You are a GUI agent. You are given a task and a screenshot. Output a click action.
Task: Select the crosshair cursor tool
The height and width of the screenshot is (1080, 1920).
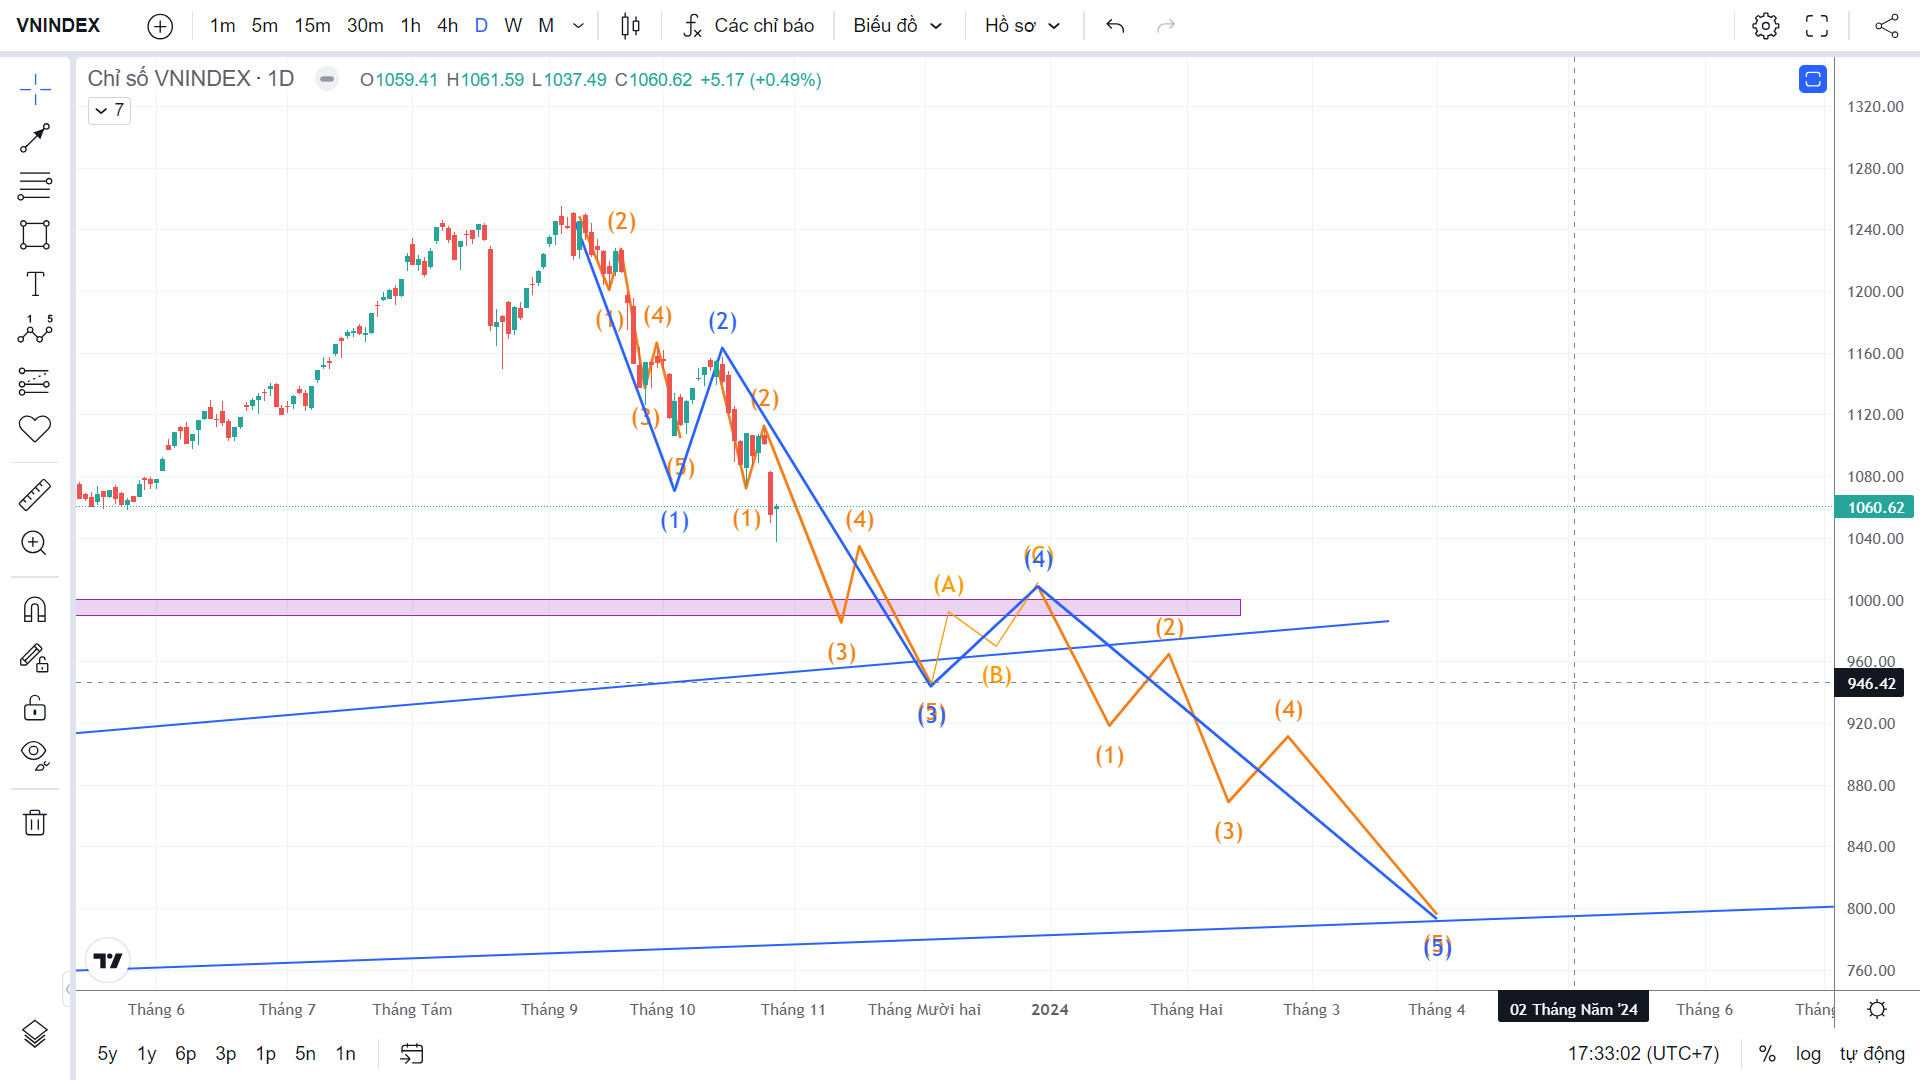point(35,89)
